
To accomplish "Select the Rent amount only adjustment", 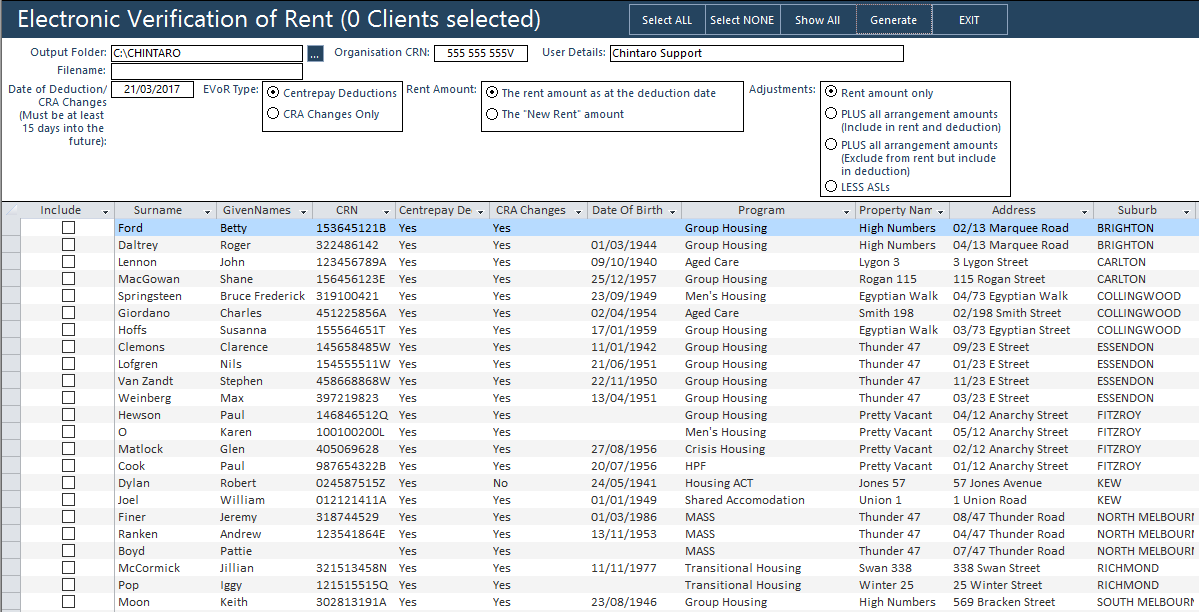I will tap(831, 91).
